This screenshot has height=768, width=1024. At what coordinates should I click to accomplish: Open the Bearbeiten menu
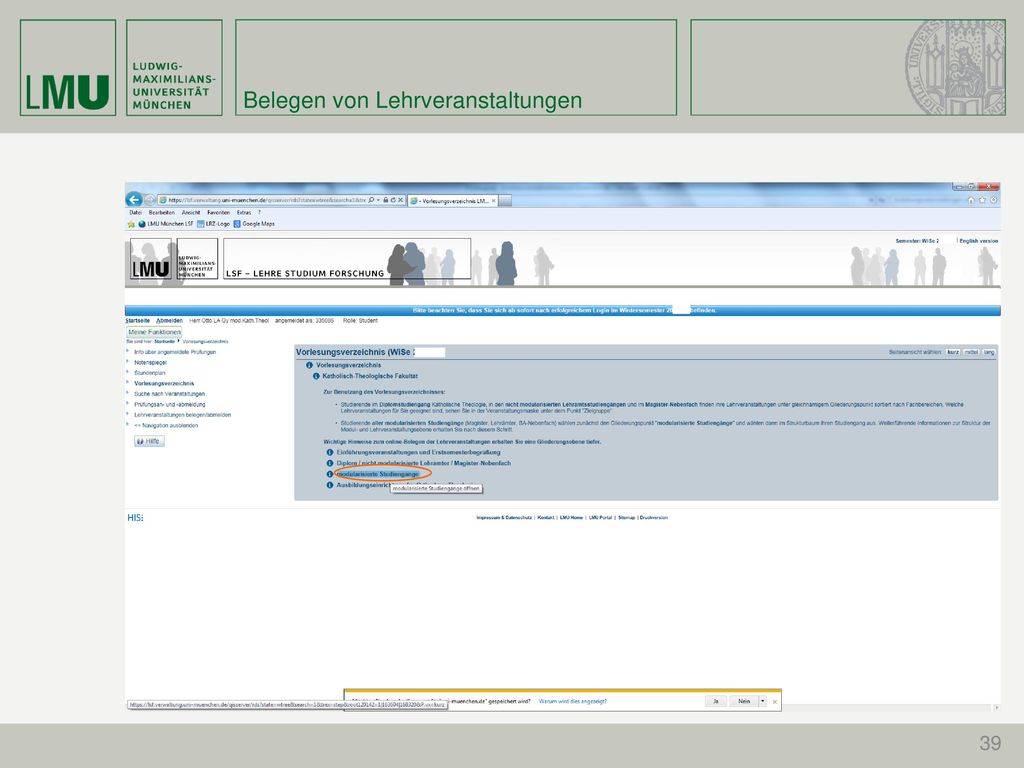pos(161,212)
